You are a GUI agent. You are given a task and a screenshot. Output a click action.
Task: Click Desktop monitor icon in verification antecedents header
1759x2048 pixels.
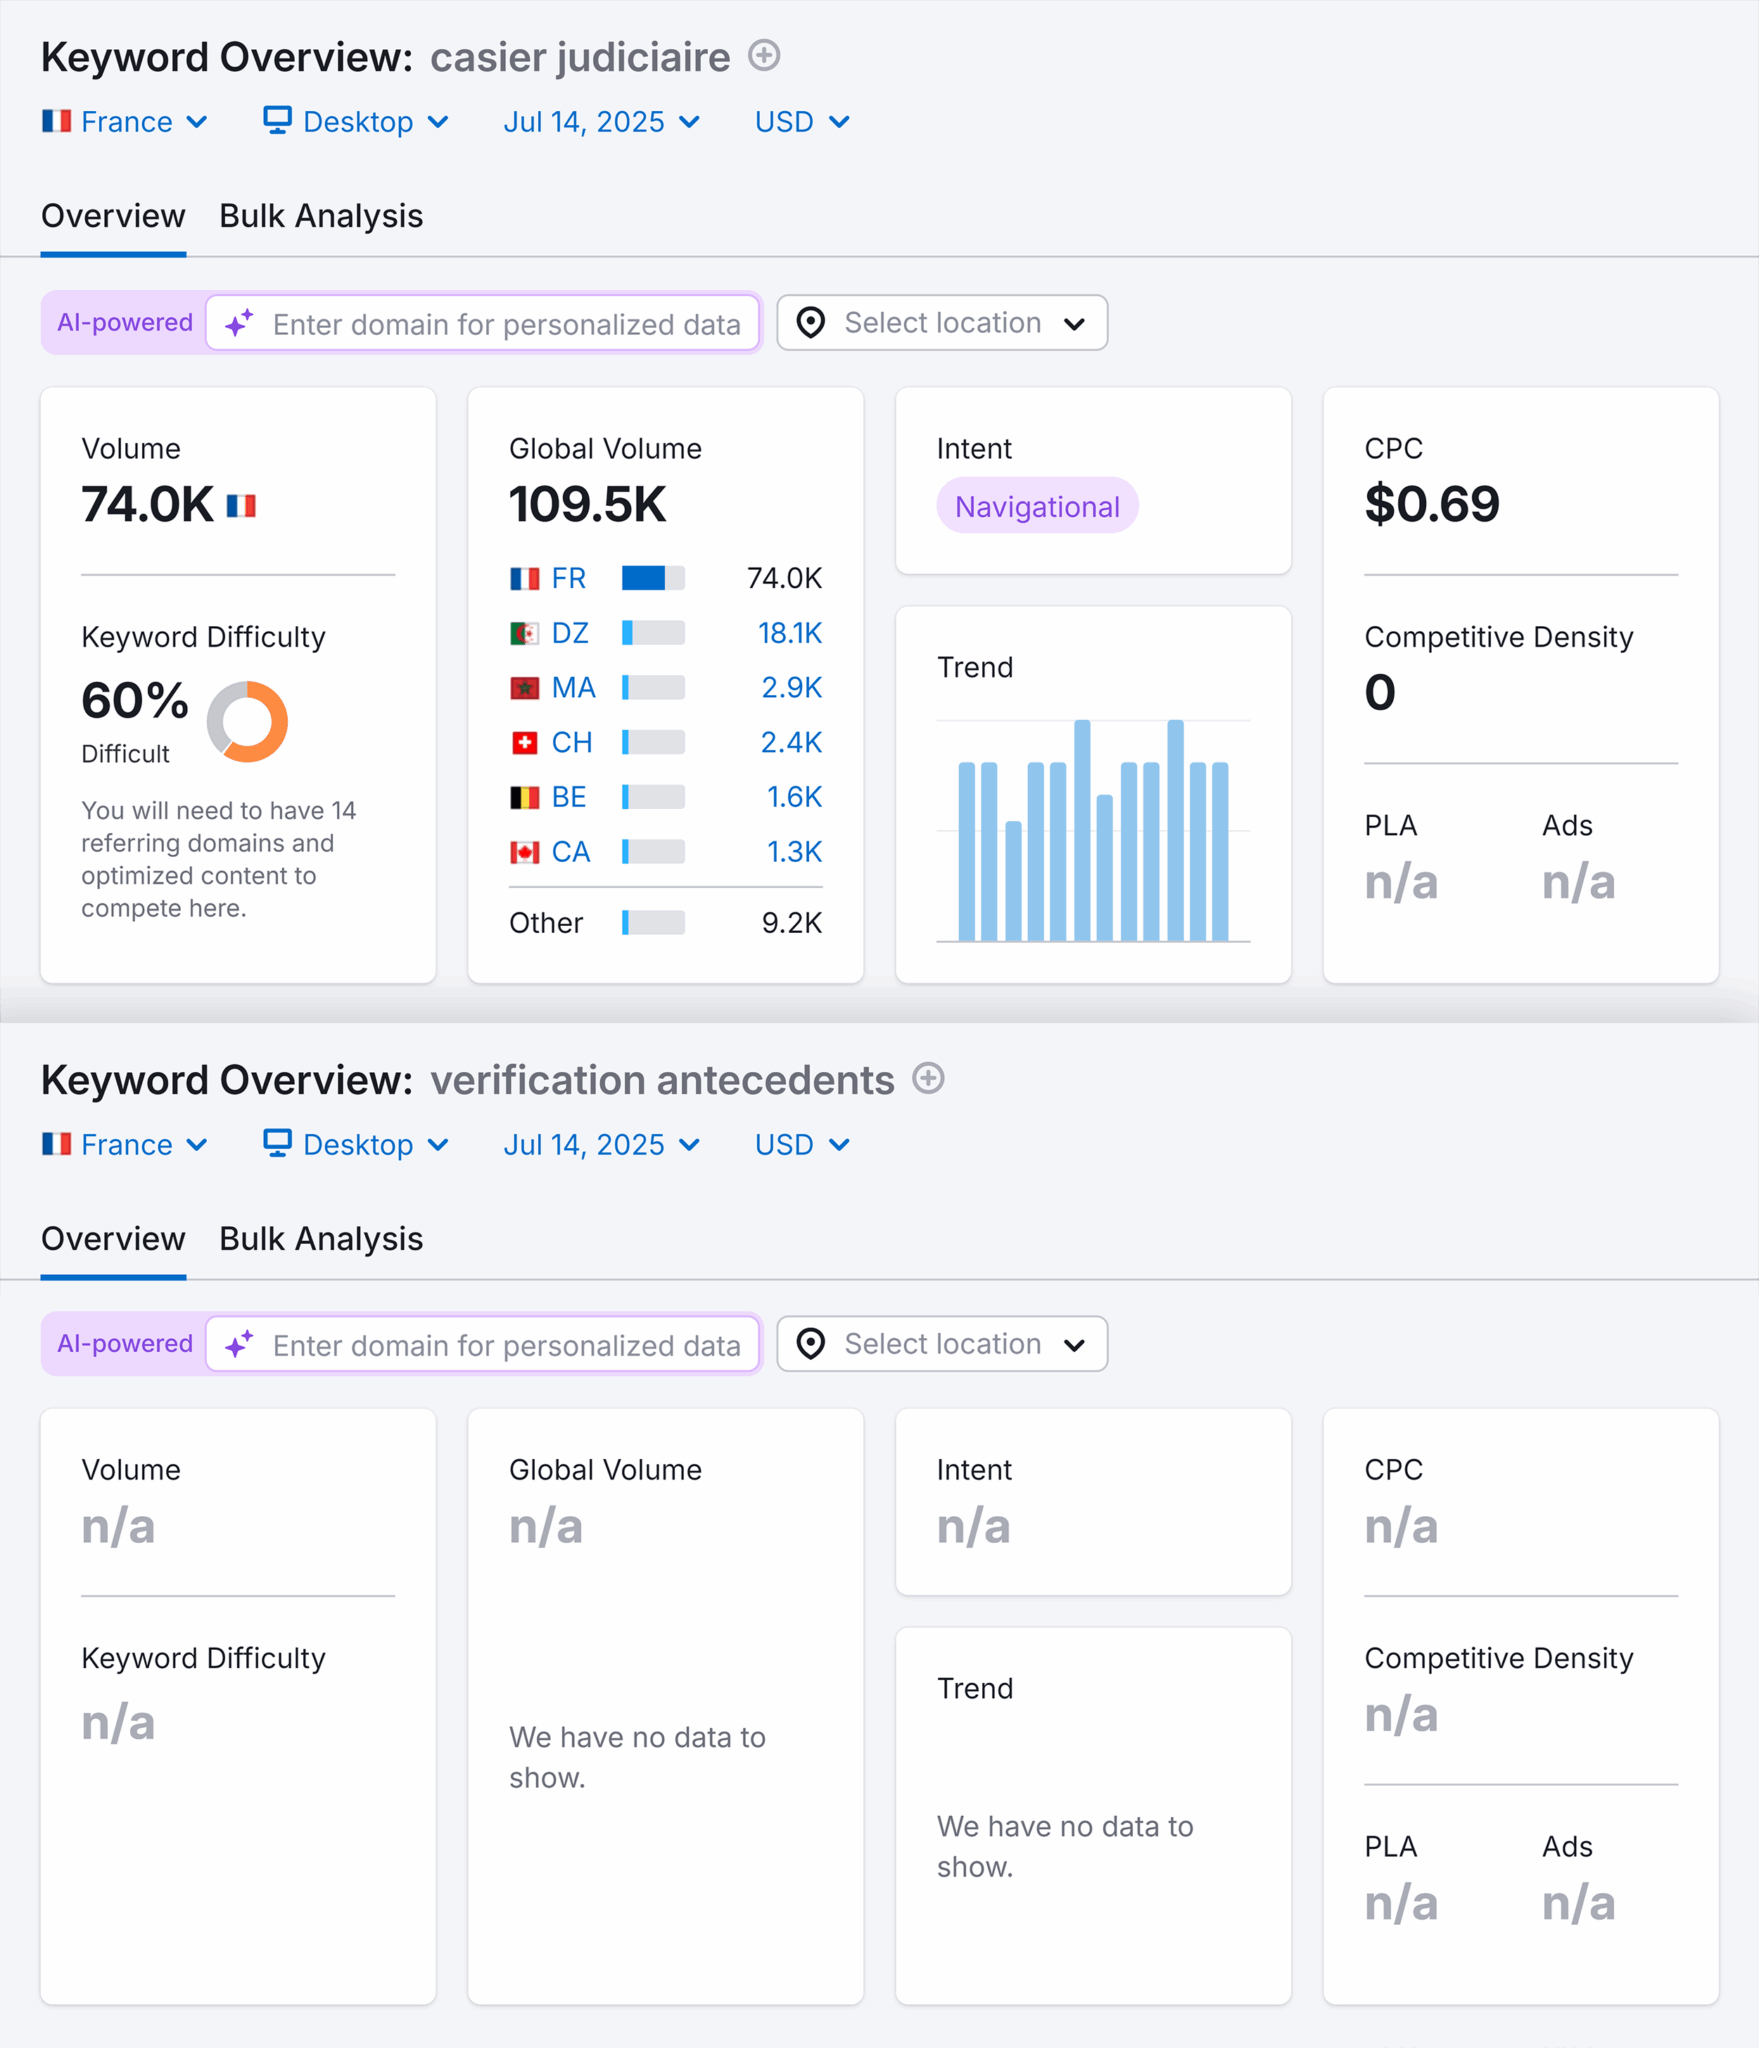[x=277, y=1142]
